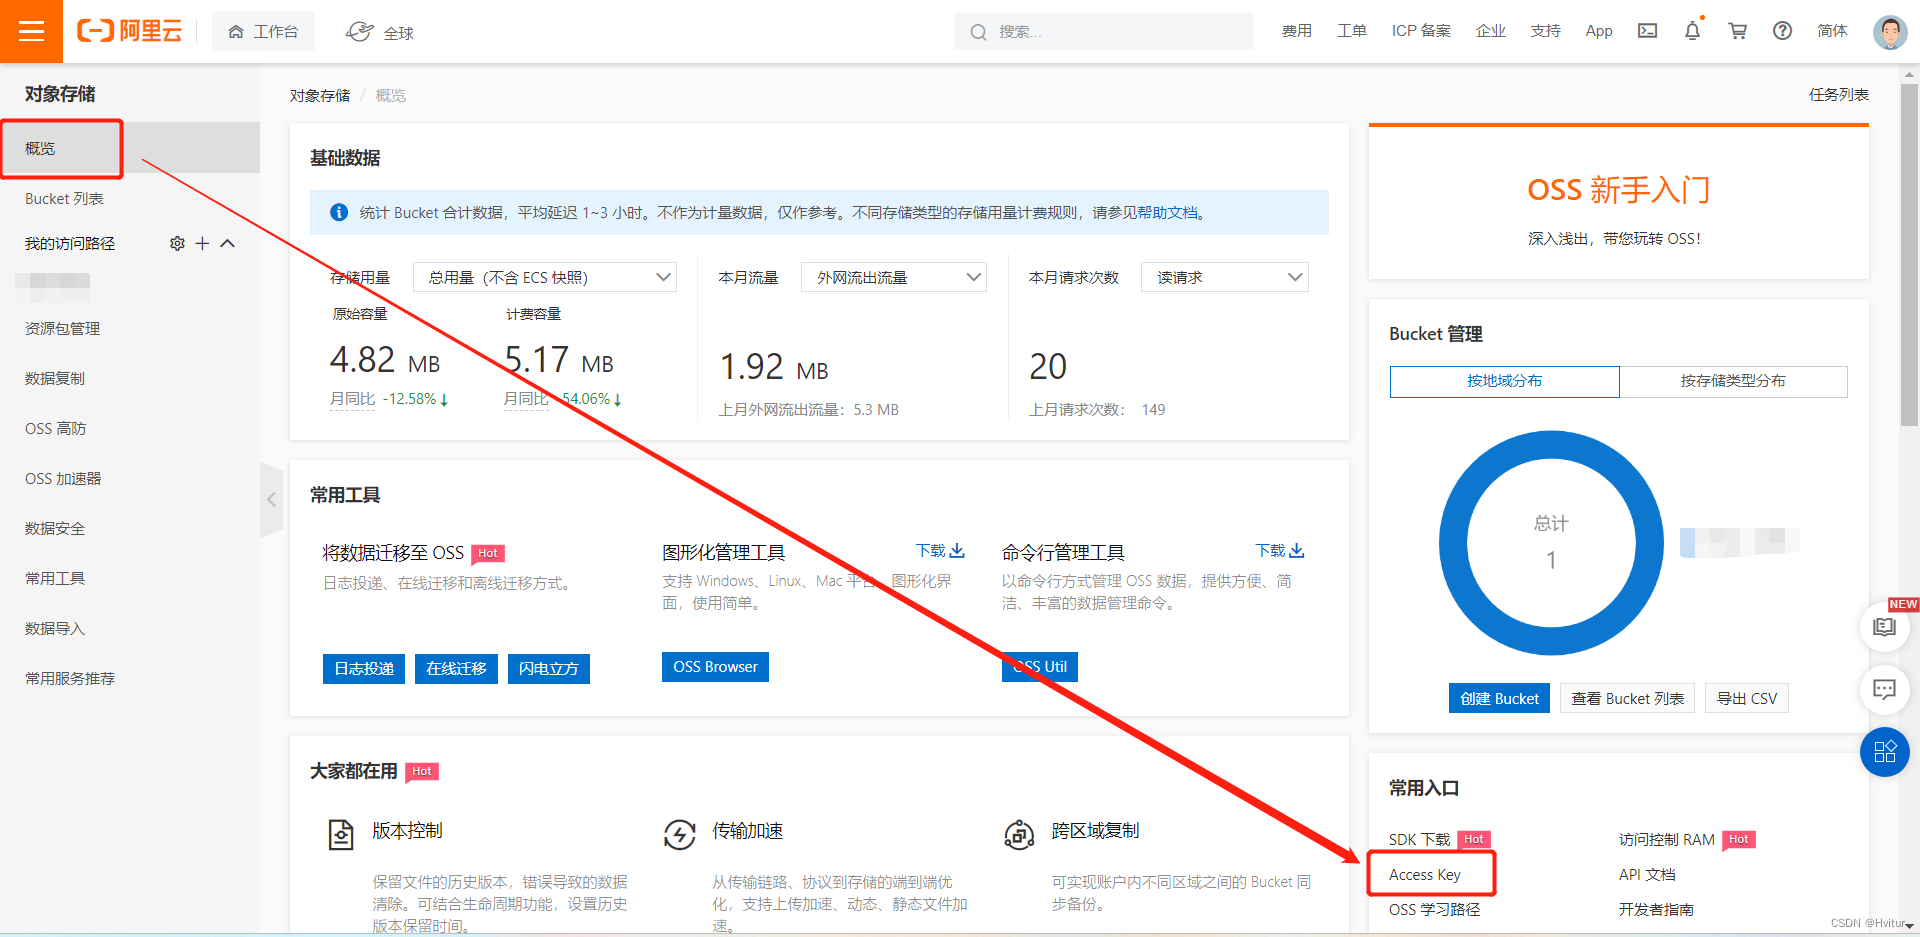Download 命令行管理工具

(1280, 551)
